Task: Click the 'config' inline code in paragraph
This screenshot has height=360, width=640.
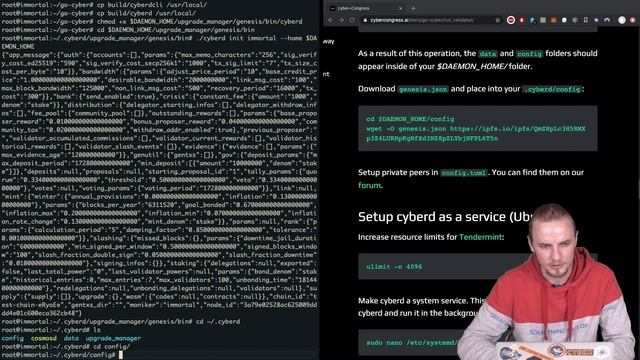Action: coord(529,54)
